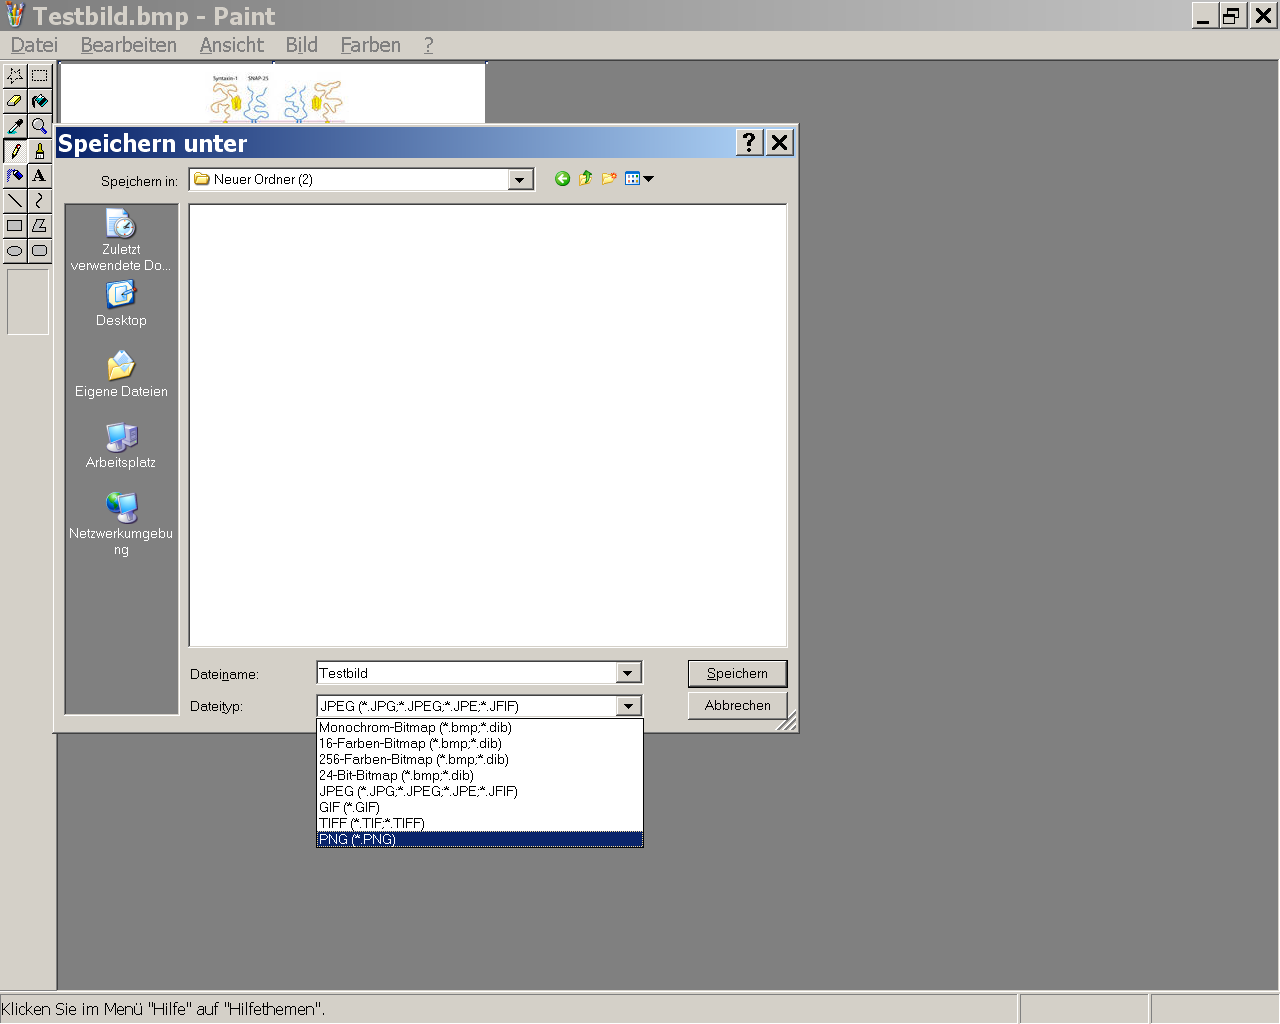The height and width of the screenshot is (1024, 1280).
Task: Click the green Back arrow in dialog
Action: point(562,179)
